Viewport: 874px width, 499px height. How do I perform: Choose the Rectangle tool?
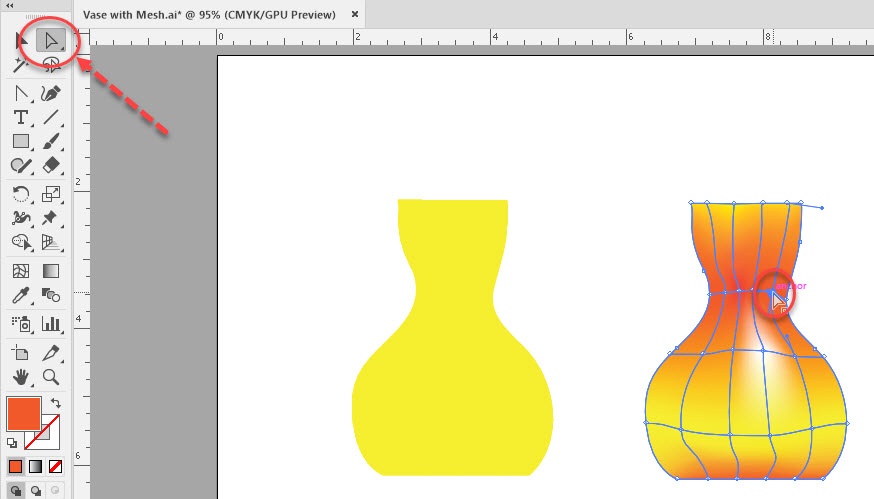(20, 142)
